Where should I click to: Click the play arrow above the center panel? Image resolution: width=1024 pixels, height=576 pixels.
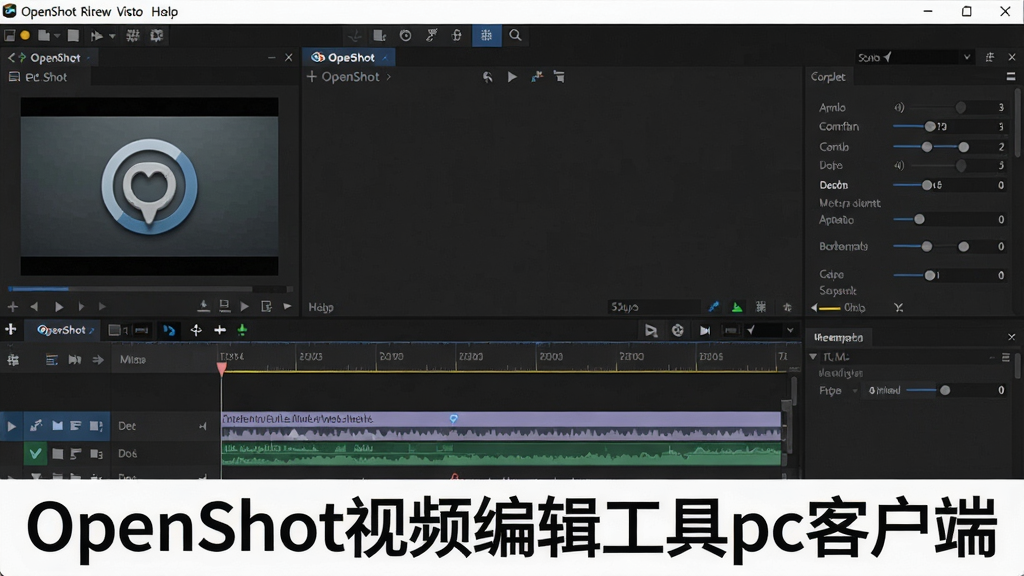pos(512,77)
